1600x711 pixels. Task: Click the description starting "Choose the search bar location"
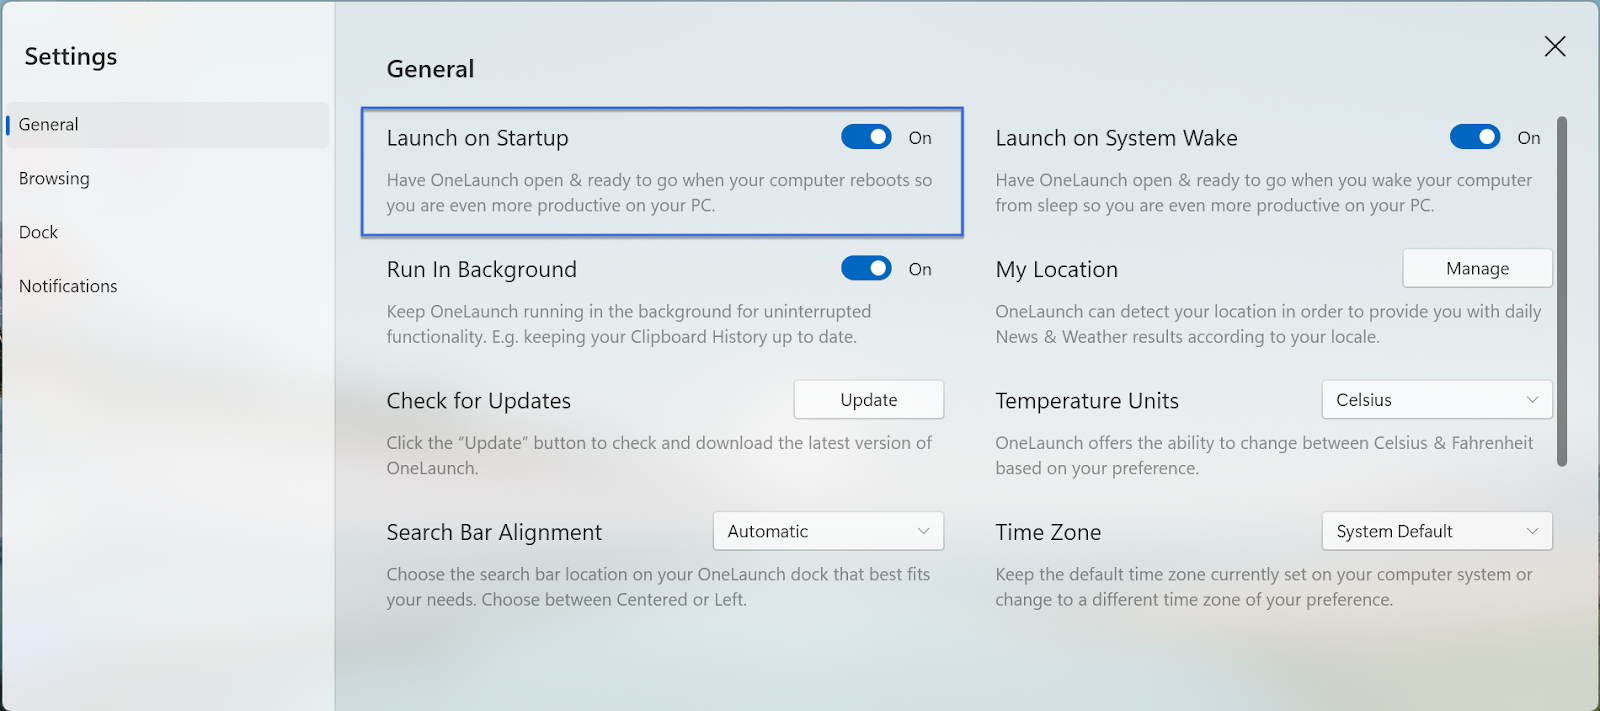(x=658, y=587)
